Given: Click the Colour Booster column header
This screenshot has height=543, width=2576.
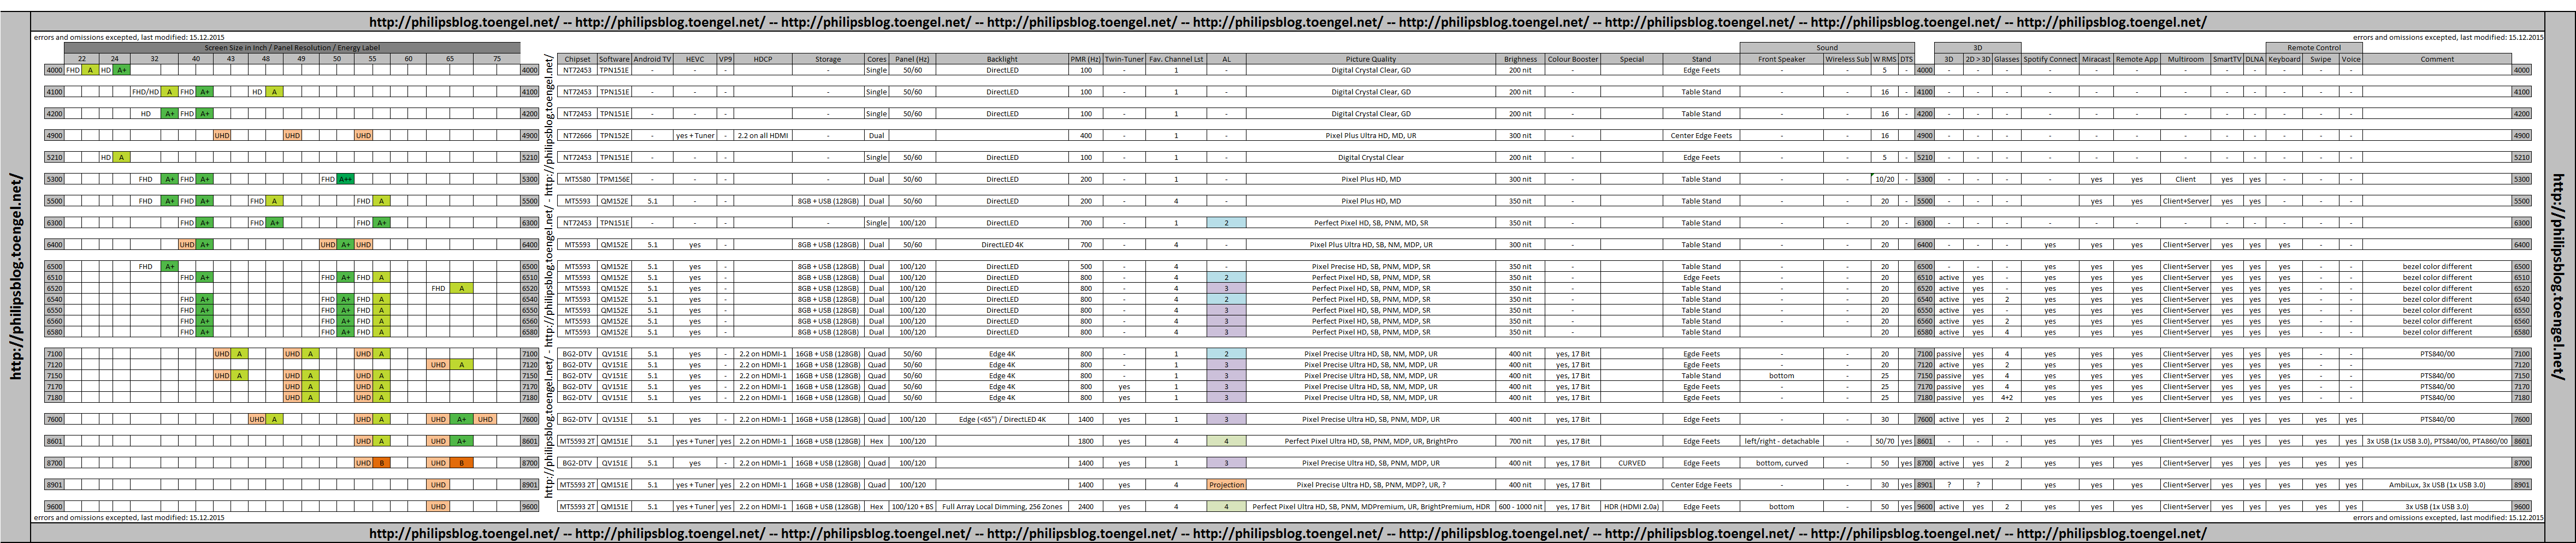Looking at the screenshot, I should tap(1572, 59).
